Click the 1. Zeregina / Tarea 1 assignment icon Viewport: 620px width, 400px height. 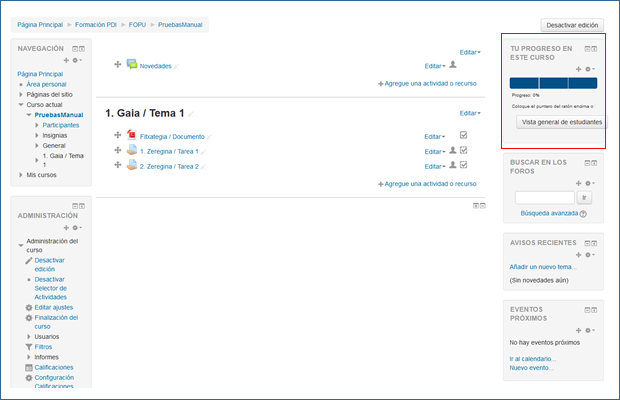click(131, 151)
